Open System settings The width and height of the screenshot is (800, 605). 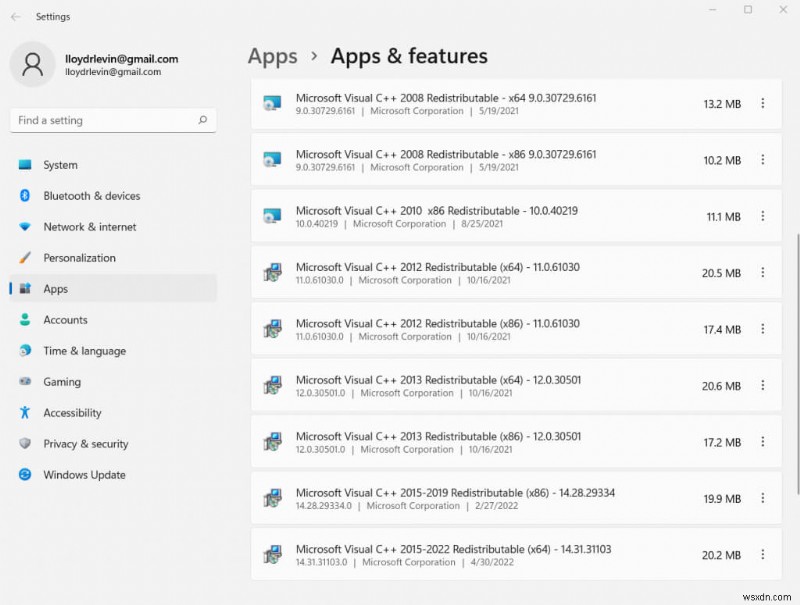coord(113,165)
